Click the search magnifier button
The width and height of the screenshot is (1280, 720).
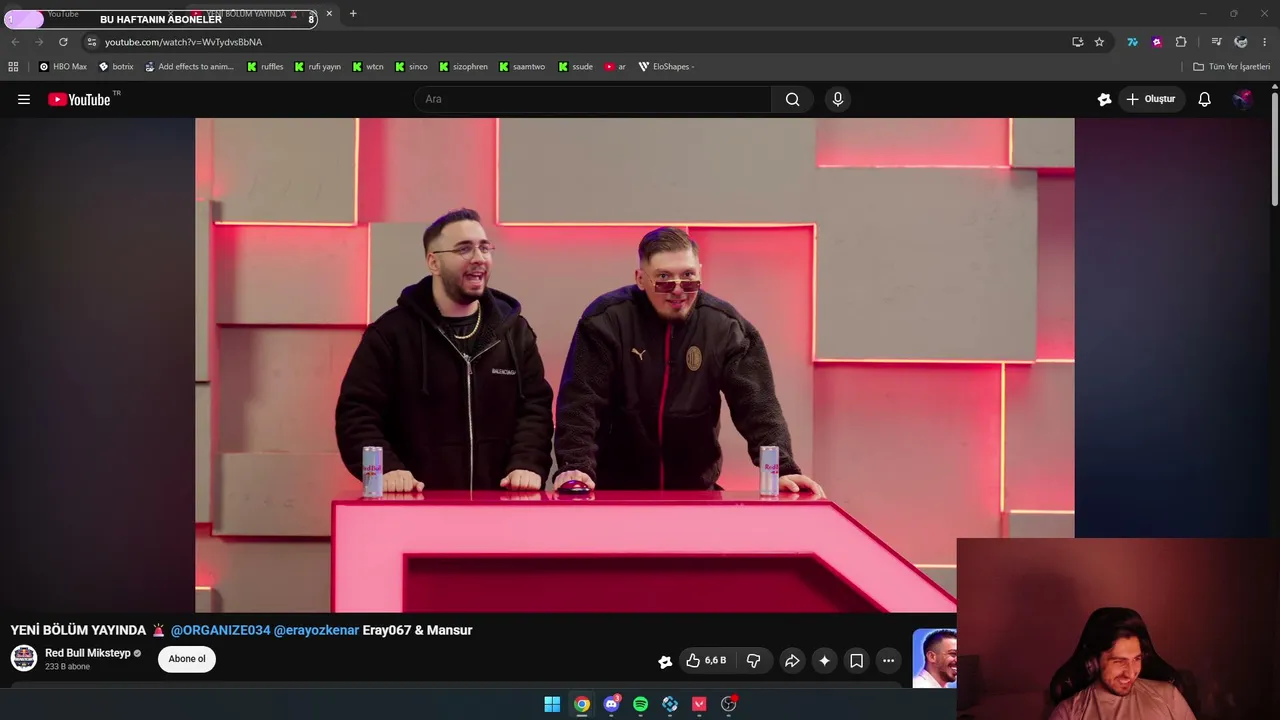pyautogui.click(x=792, y=99)
